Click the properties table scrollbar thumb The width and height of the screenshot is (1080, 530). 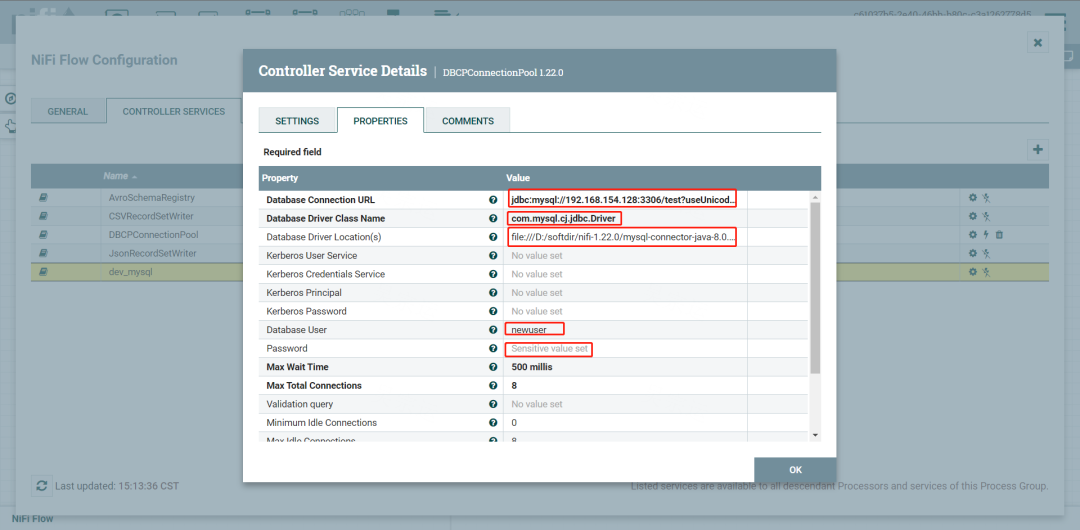click(815, 288)
